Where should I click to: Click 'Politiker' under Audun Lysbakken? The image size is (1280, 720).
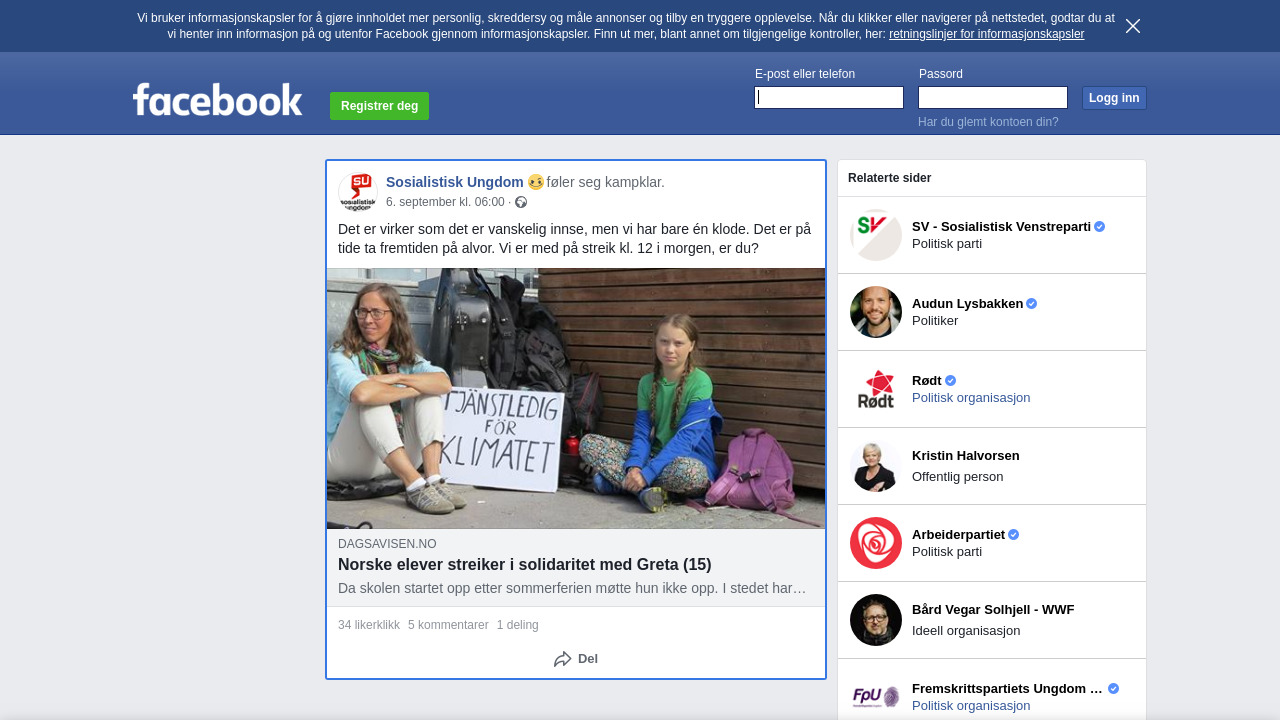pyautogui.click(x=935, y=321)
